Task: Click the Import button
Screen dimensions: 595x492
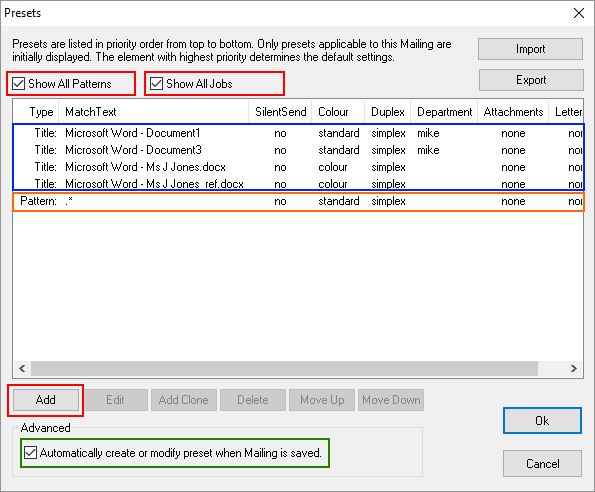Action: [x=530, y=49]
